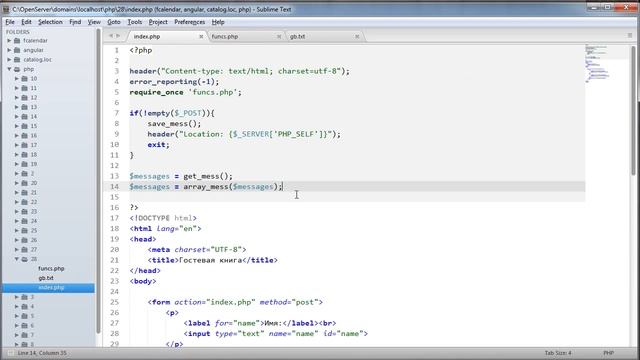Click folder icon next to 10
This screenshot has width=640, height=360.
24,78
